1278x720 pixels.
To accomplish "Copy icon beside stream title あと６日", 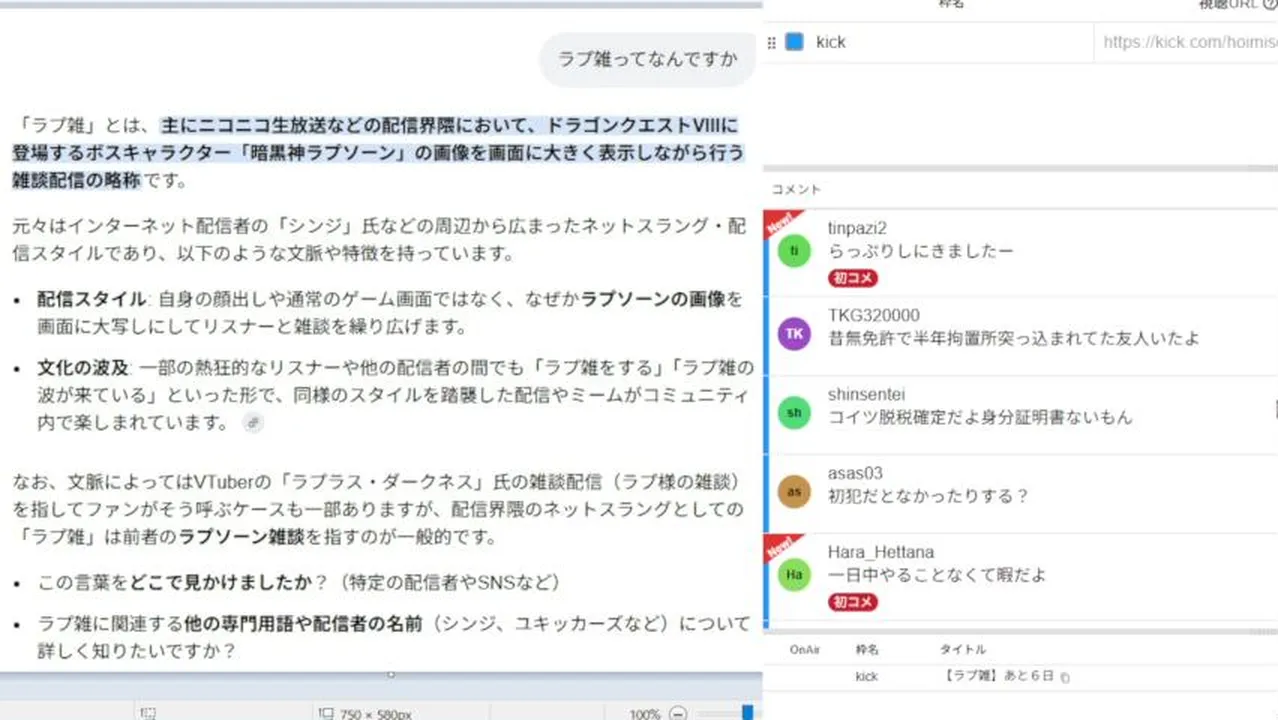I will [1065, 678].
